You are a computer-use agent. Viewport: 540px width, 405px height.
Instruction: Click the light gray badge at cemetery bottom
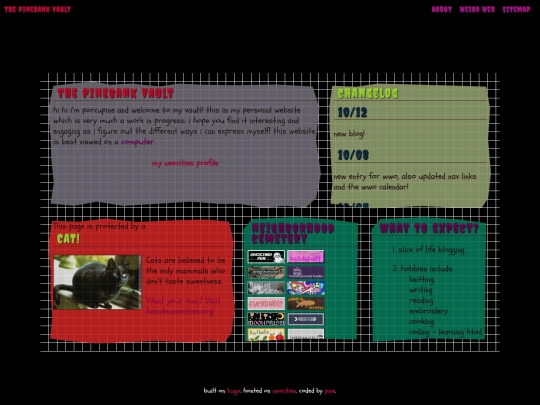[305, 334]
